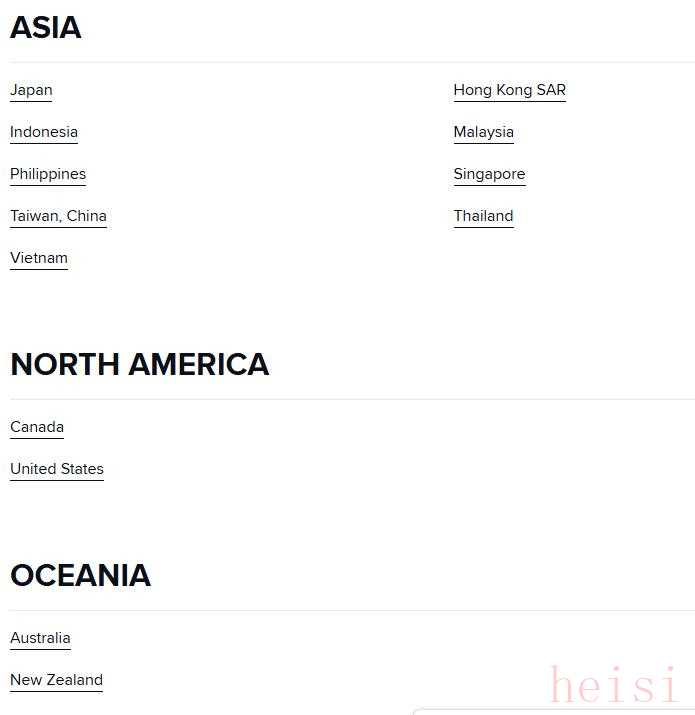Open the Japan region link
The width and height of the screenshot is (695, 715).
(31, 90)
